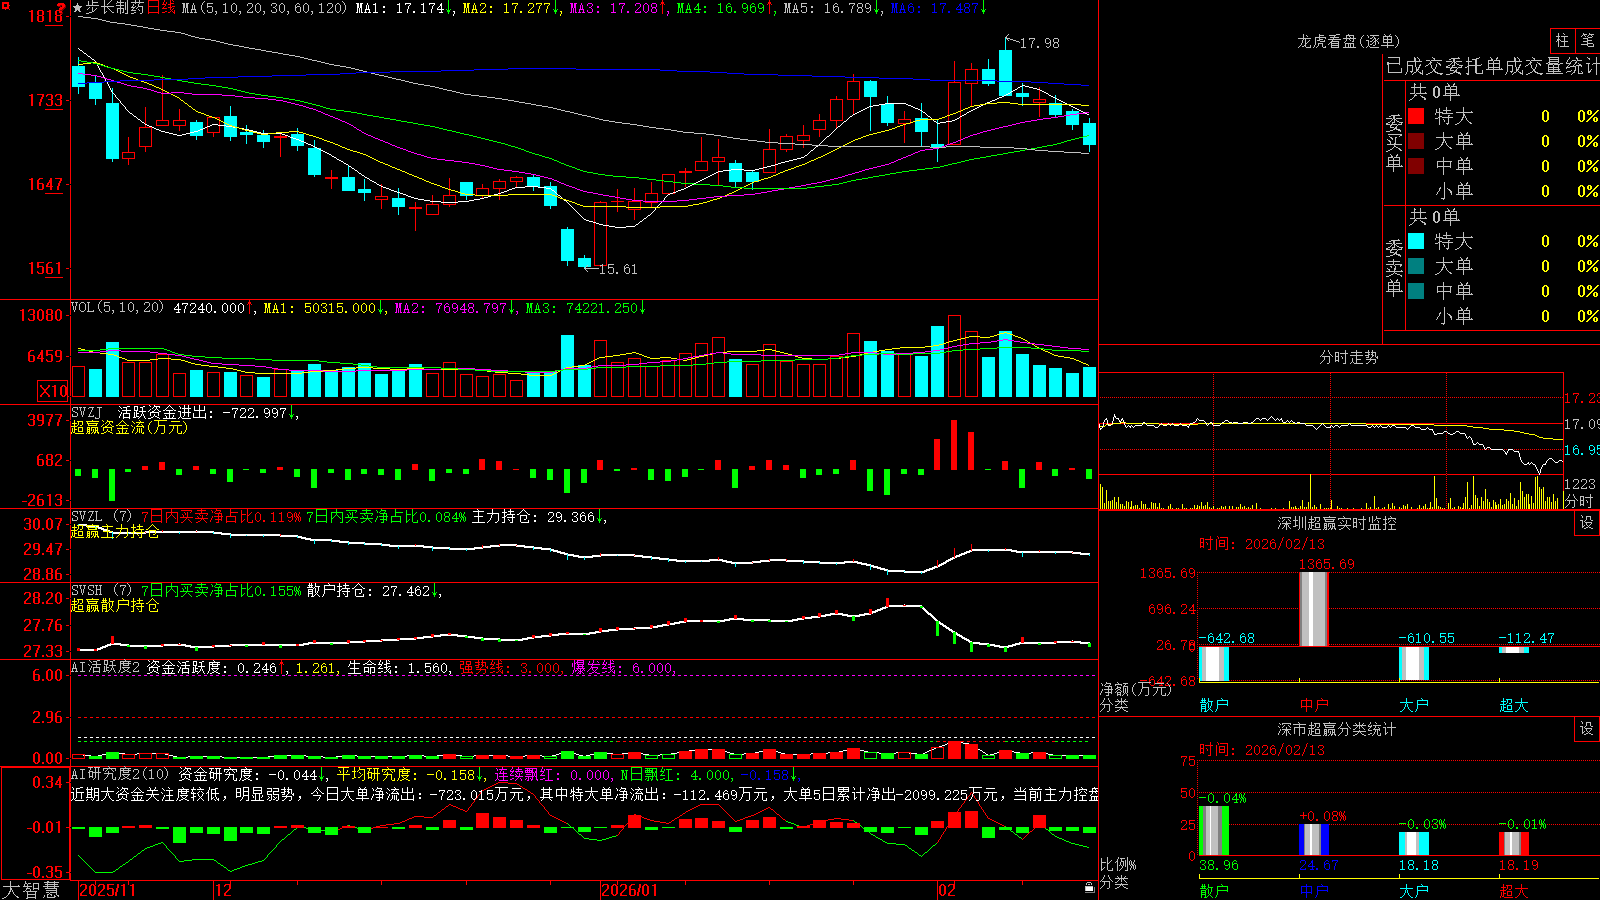1600x900 pixels.
Task: Click the lock icon at the timeline's end
Action: click(1089, 888)
